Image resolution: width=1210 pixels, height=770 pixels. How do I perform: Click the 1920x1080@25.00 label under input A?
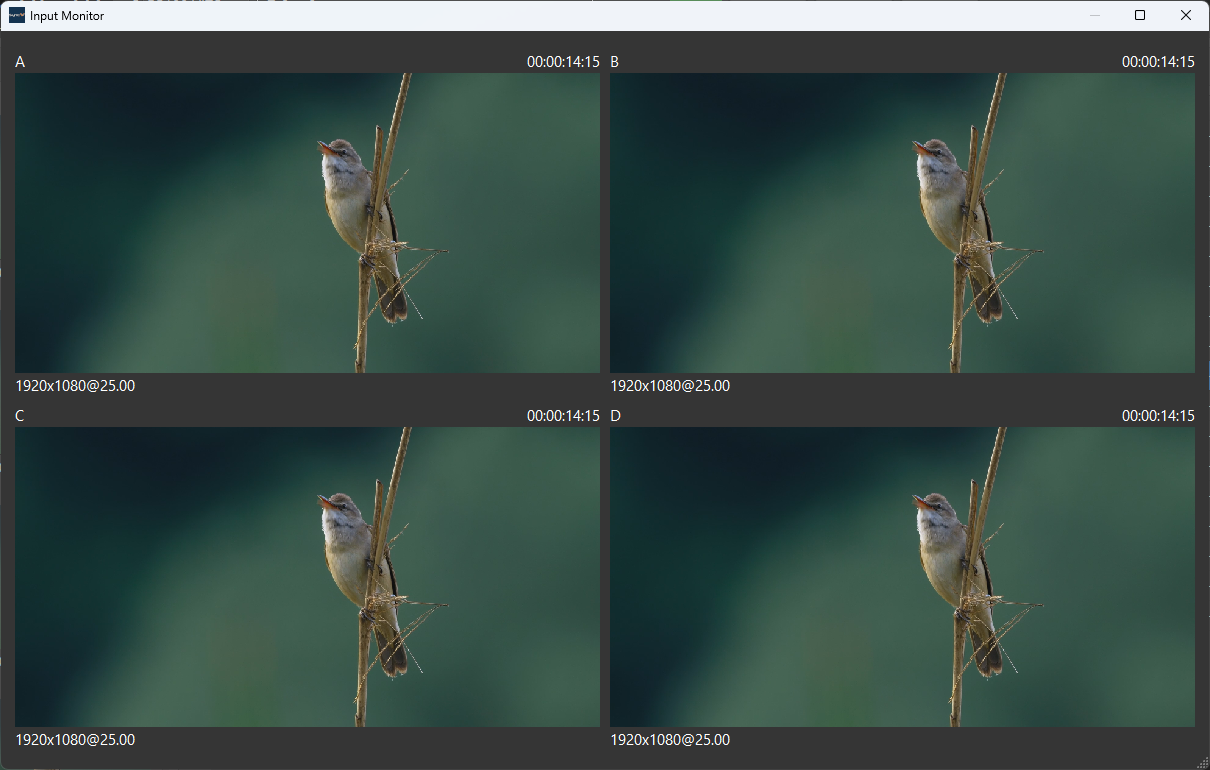[x=75, y=386]
